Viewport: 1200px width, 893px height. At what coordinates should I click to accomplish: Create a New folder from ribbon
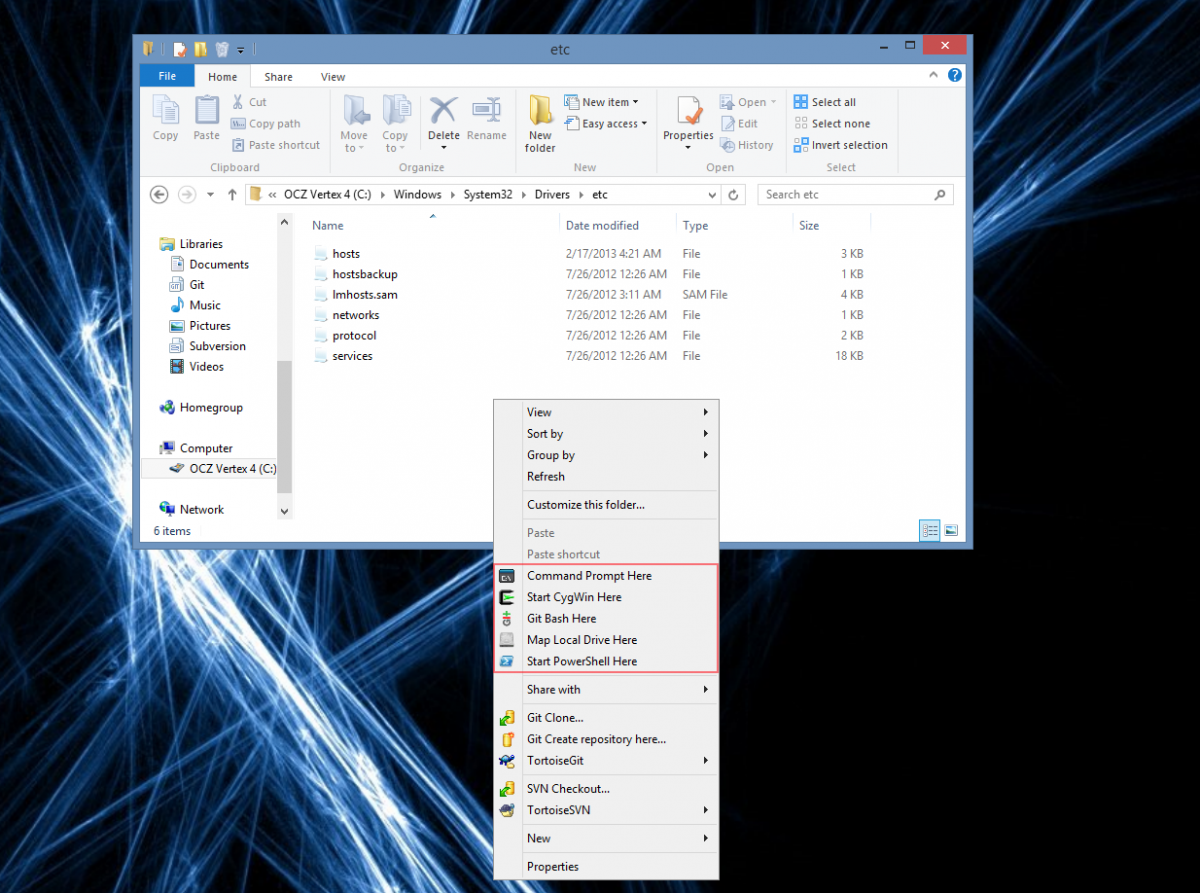point(540,124)
